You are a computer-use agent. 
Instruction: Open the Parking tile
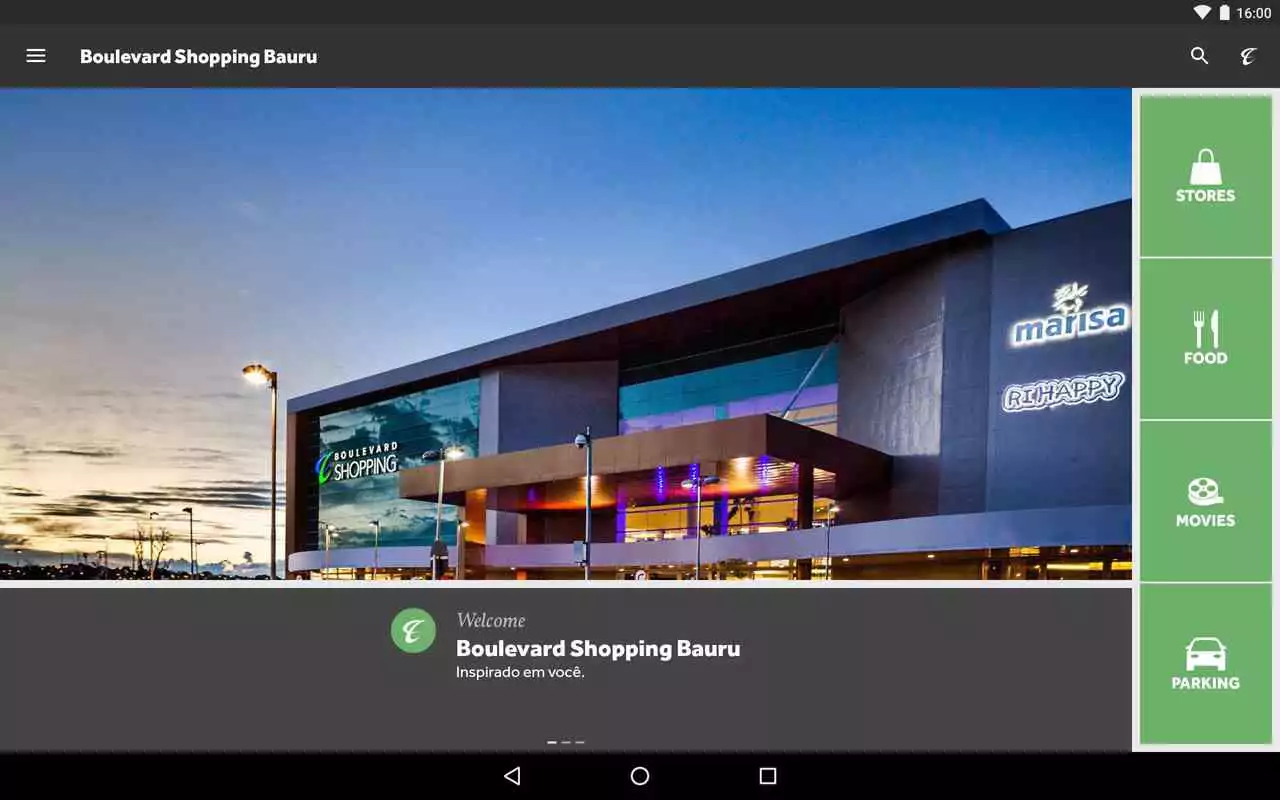point(1206,664)
